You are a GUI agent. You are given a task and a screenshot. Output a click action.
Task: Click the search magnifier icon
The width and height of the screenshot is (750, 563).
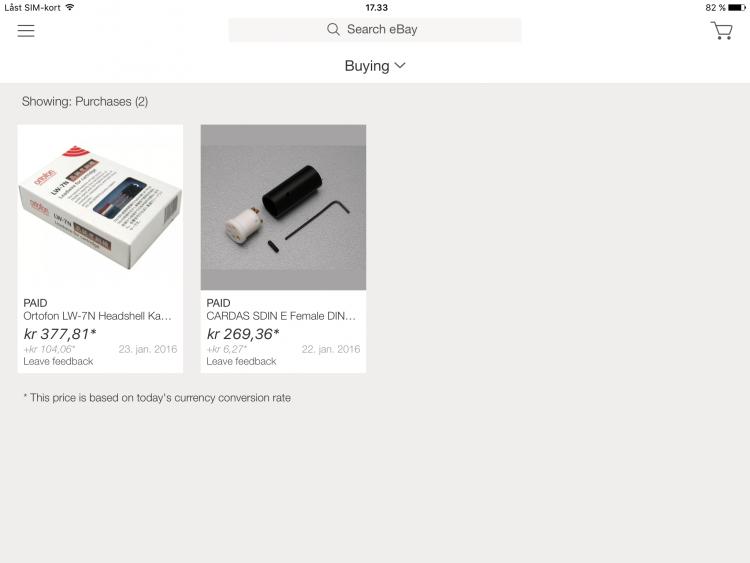pyautogui.click(x=333, y=30)
